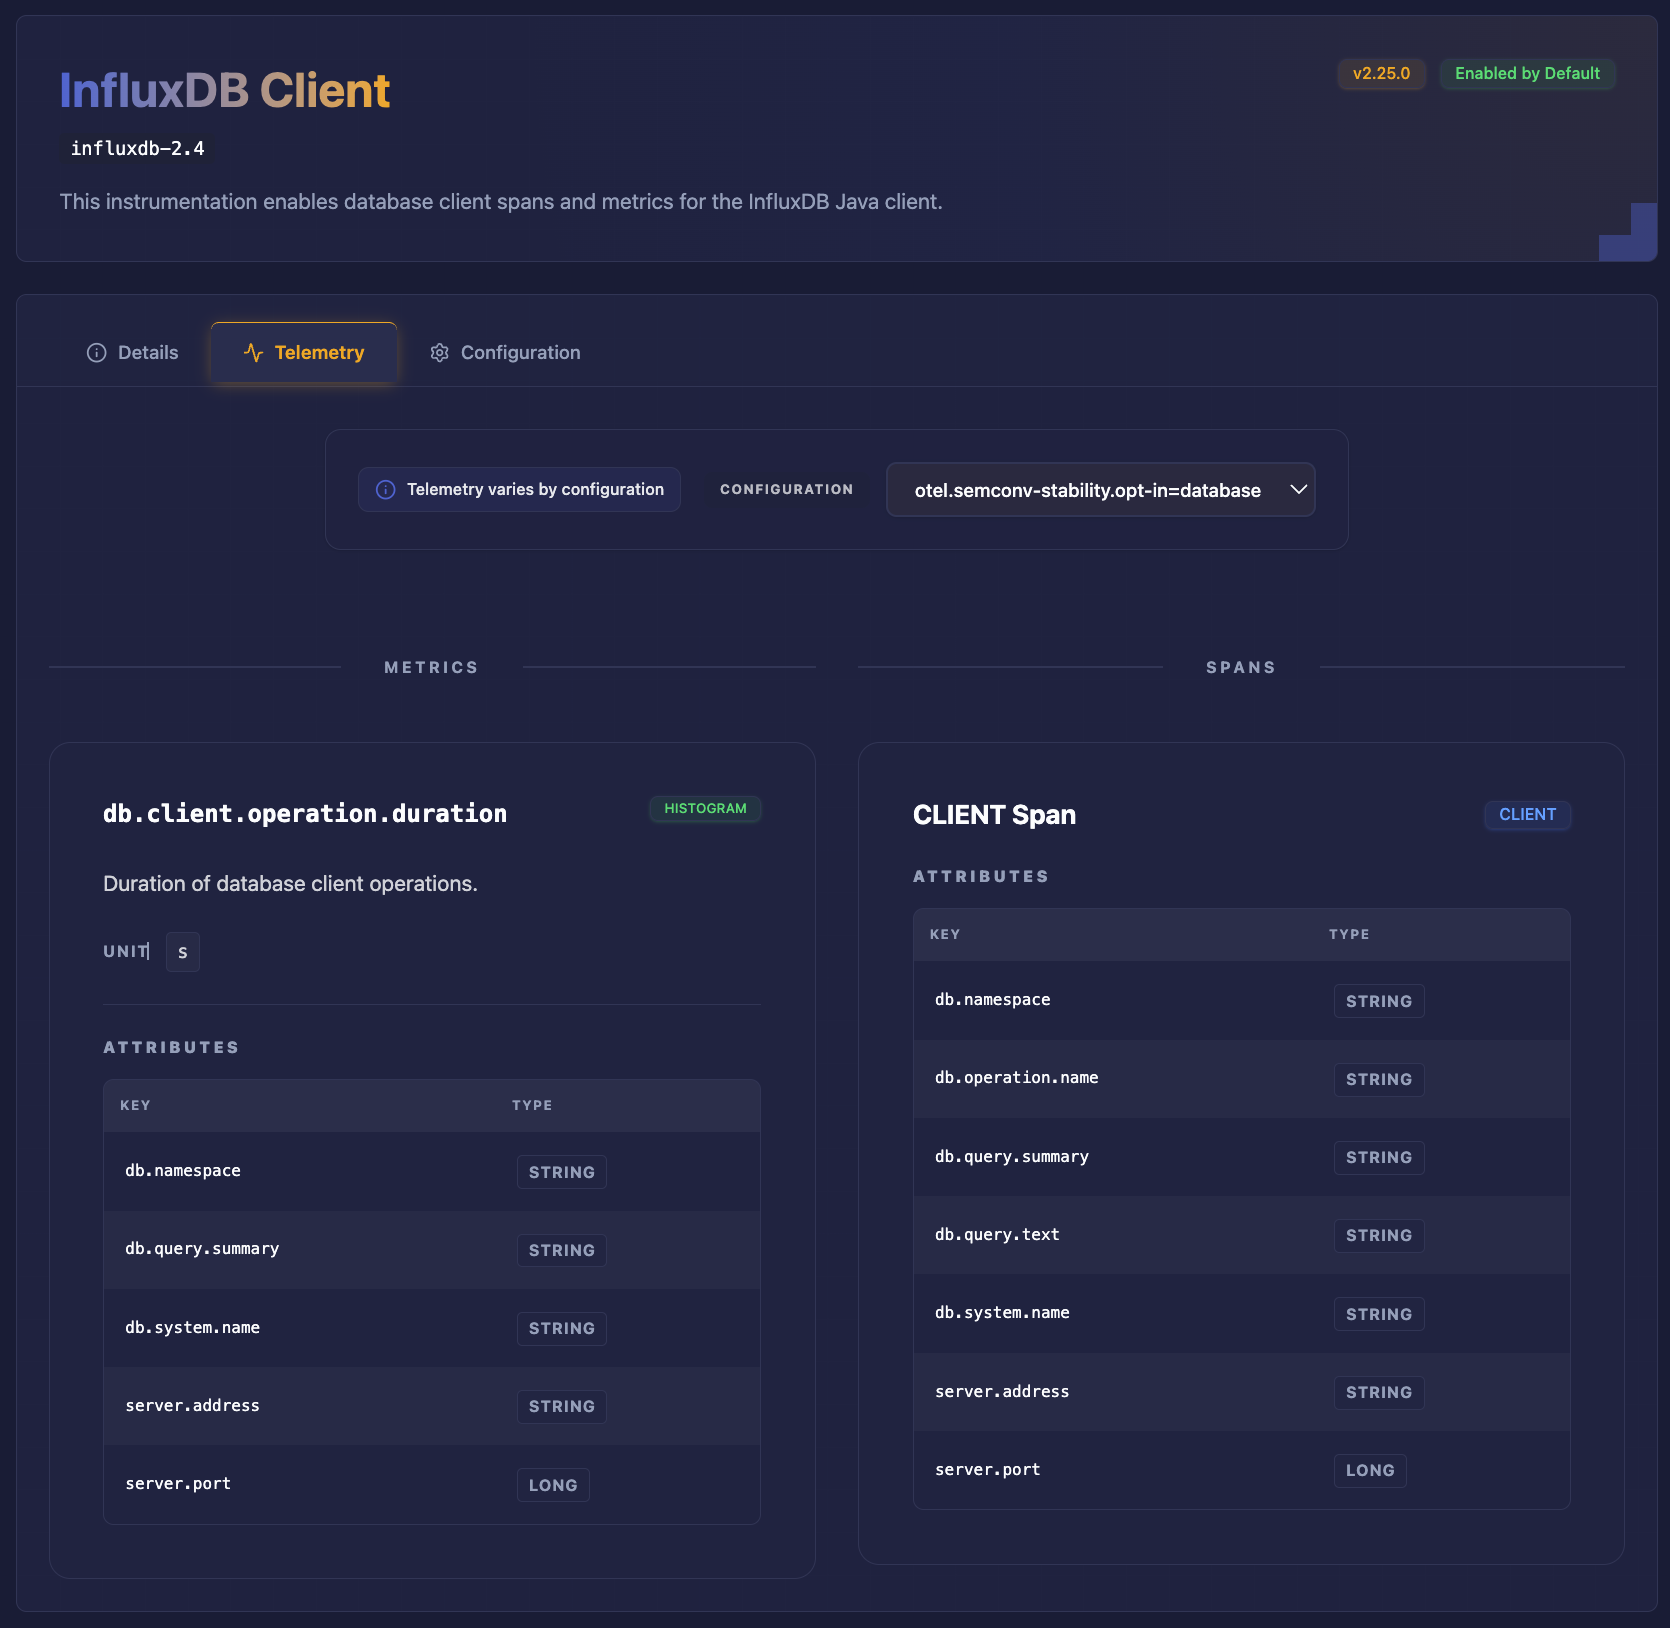This screenshot has width=1670, height=1628.
Task: Click the info icon beside Details
Action: click(97, 353)
